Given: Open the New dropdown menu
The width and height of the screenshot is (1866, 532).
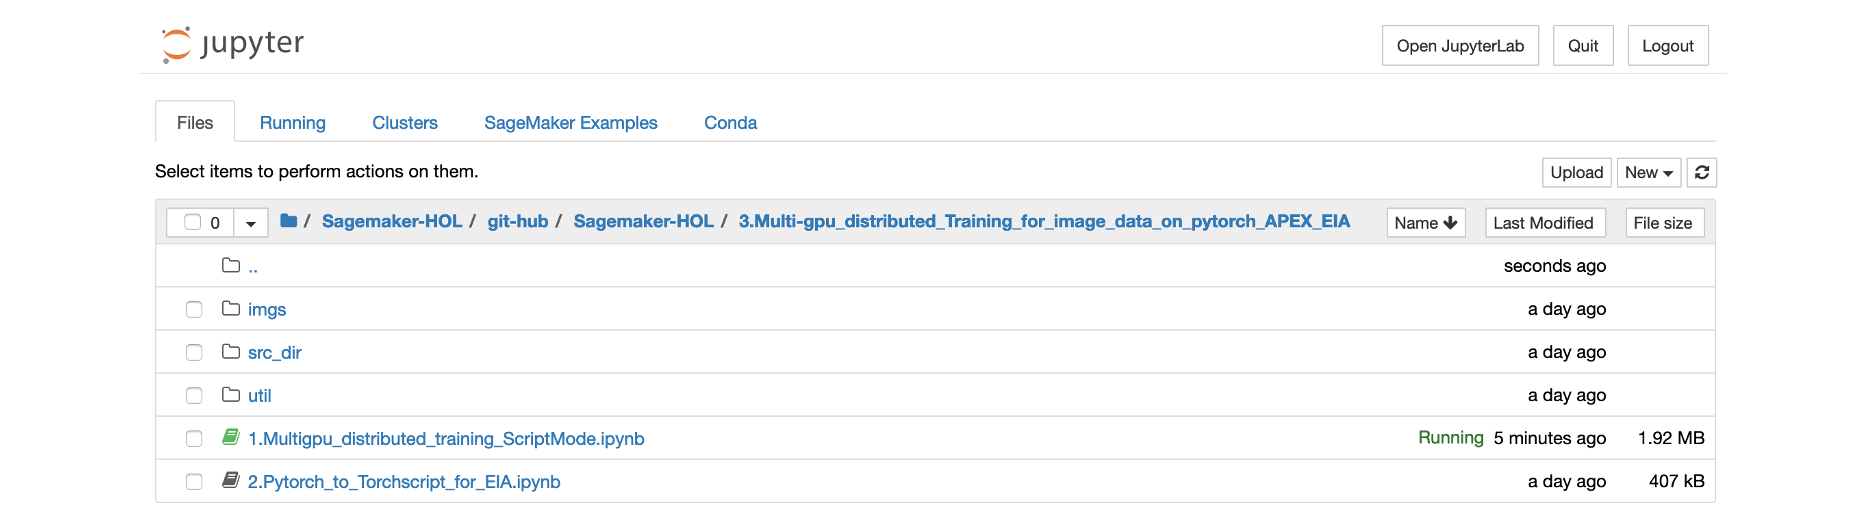Looking at the screenshot, I should point(1649,172).
